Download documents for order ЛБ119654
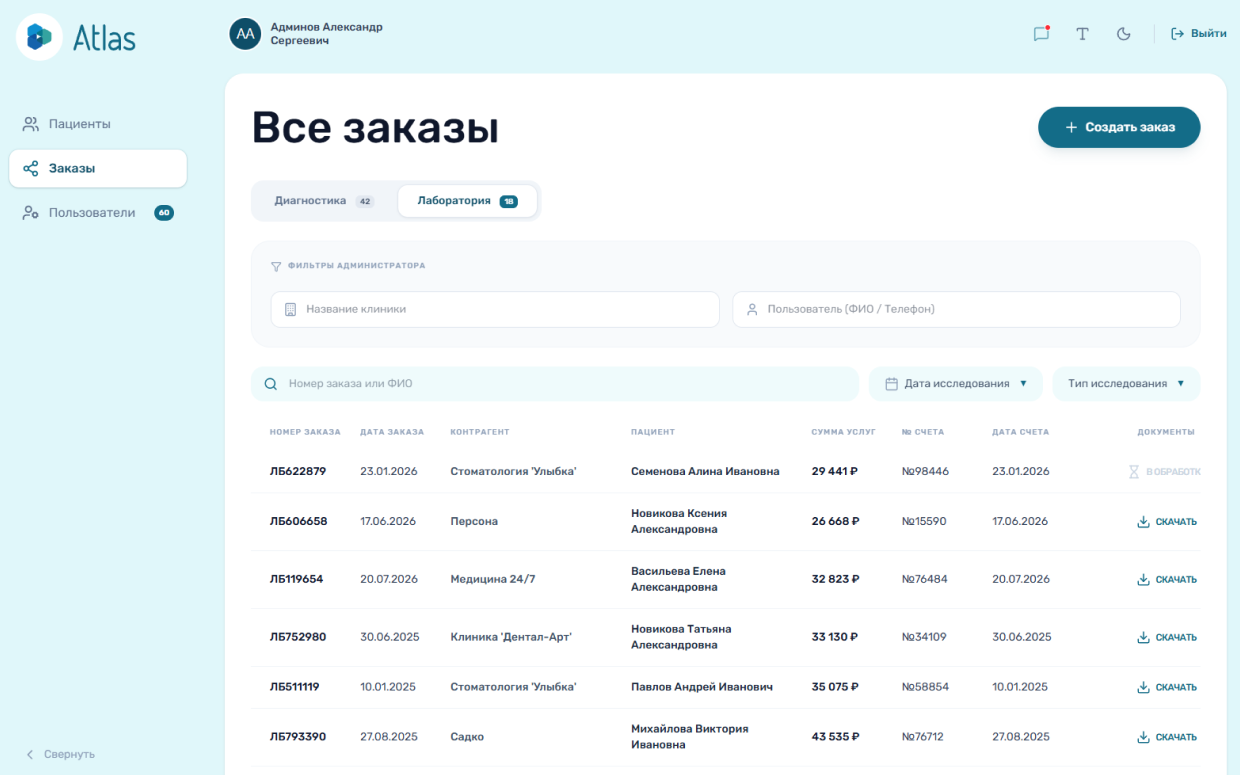The height and width of the screenshot is (775, 1240). click(1166, 580)
